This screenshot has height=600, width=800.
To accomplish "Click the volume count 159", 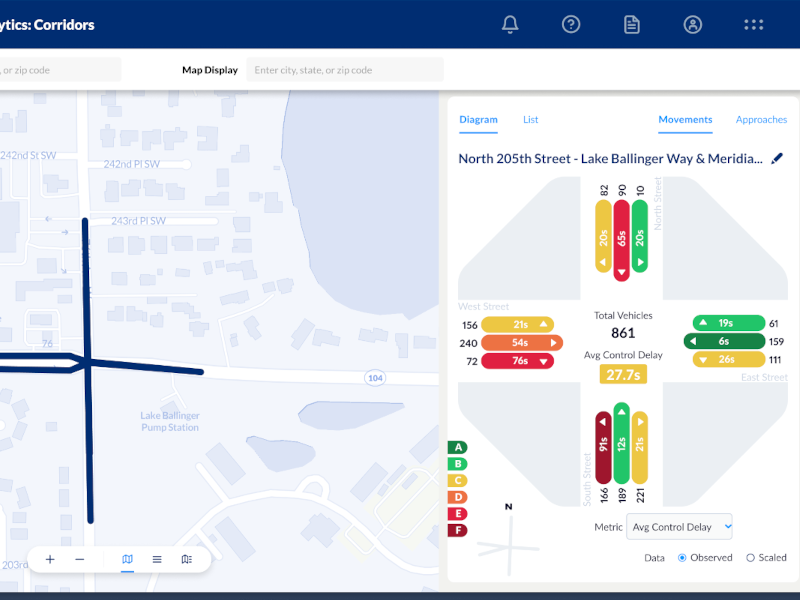I will (776, 341).
